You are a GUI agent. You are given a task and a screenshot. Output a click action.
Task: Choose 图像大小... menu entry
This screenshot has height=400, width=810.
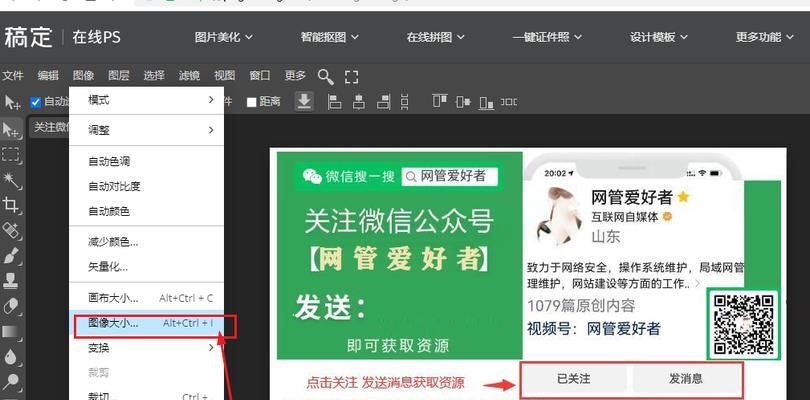click(x=147, y=324)
